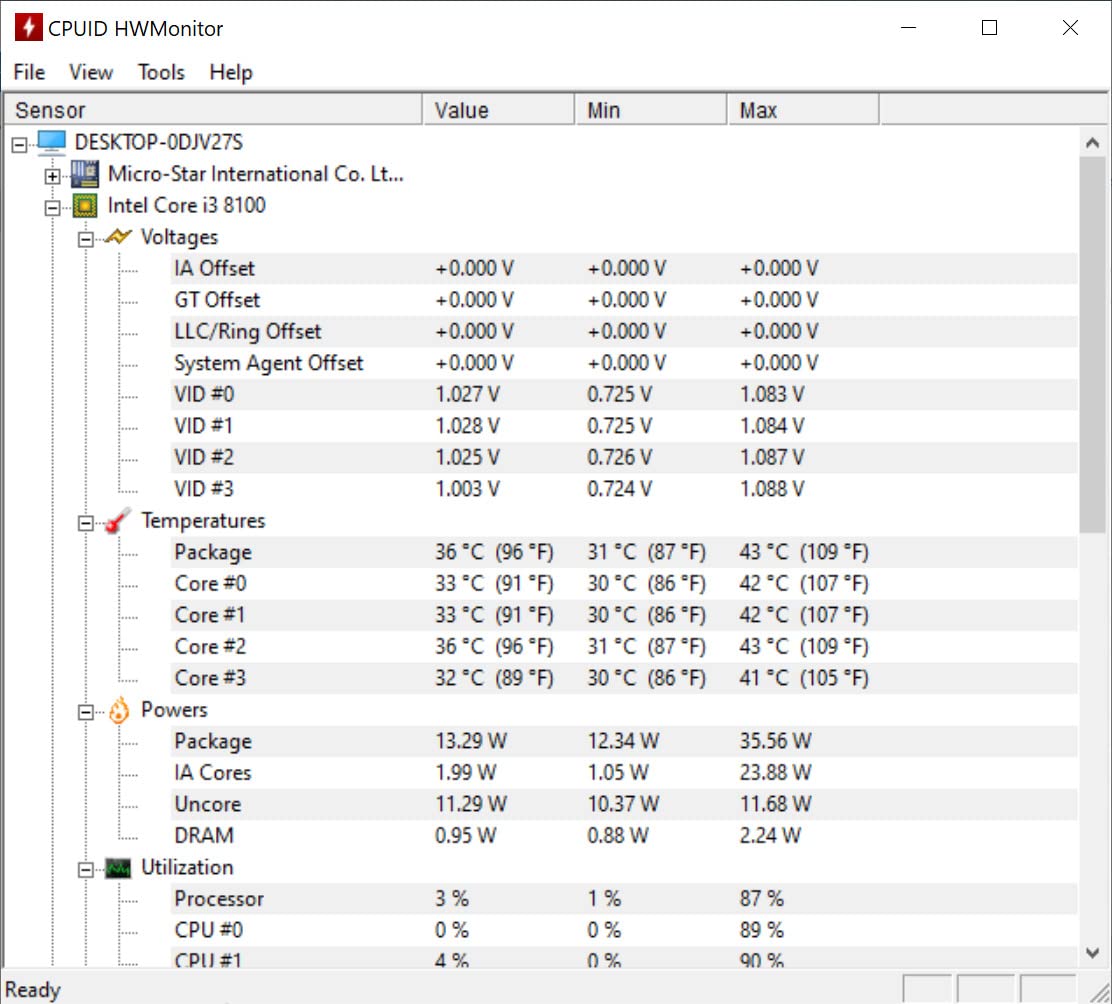The image size is (1112, 1004).
Task: Select the GT Offset row
Action: pyautogui.click(x=624, y=300)
